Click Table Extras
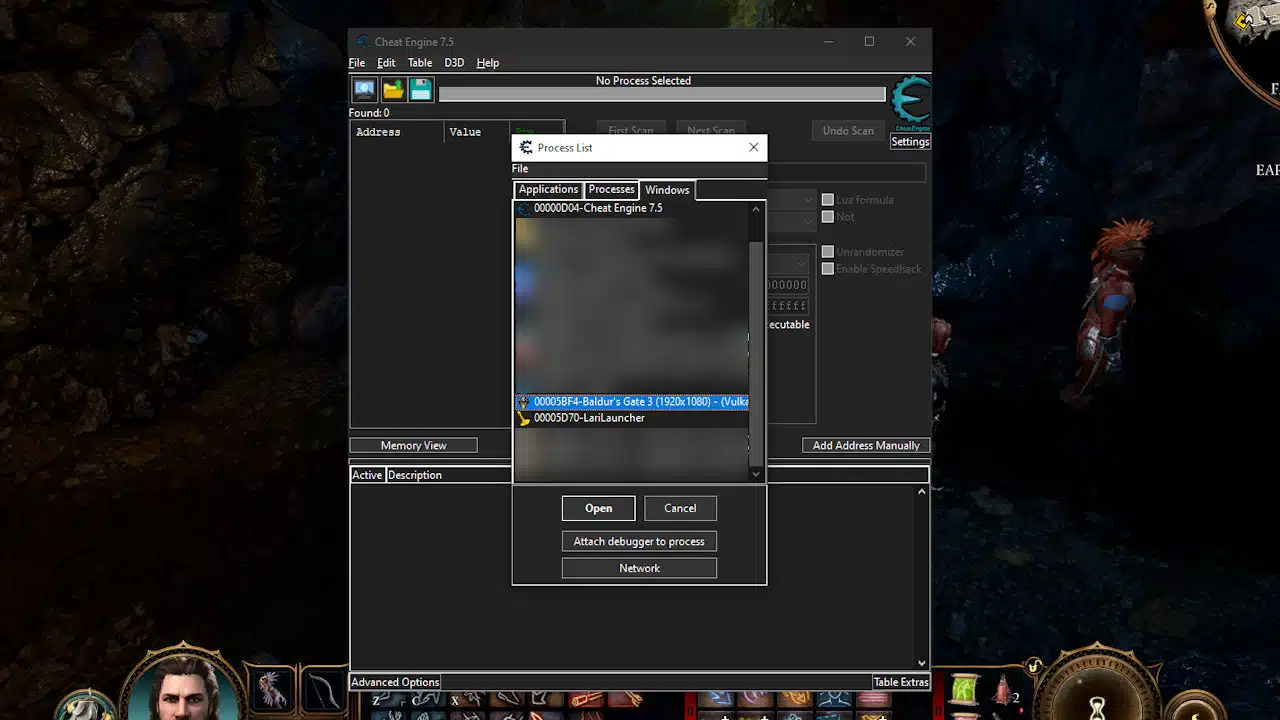Image resolution: width=1280 pixels, height=720 pixels. 901,682
